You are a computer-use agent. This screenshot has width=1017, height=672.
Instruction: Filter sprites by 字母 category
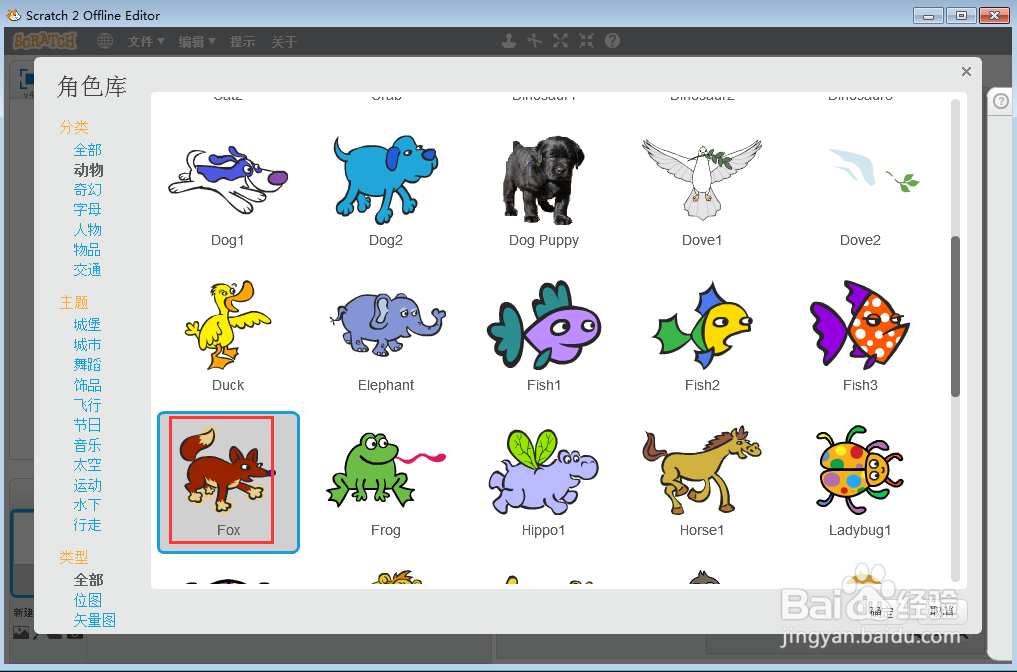88,210
